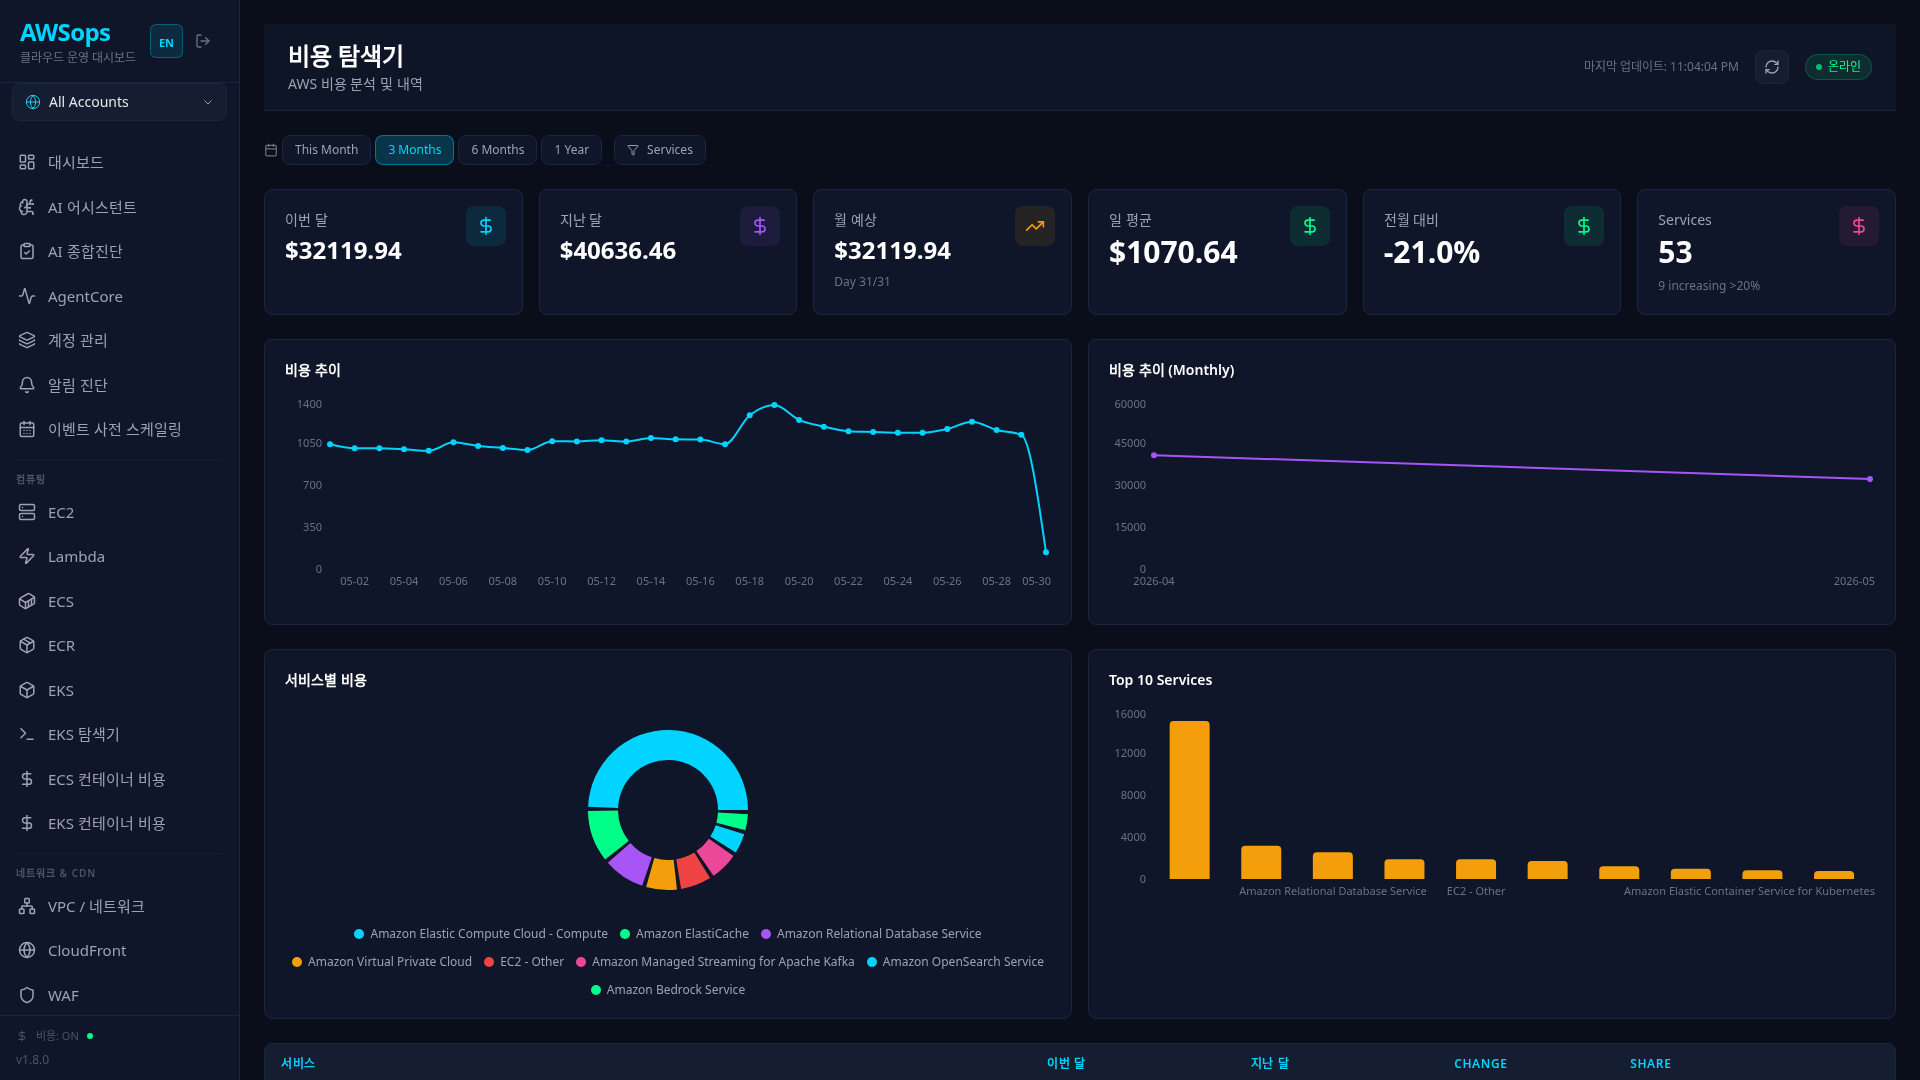This screenshot has height=1080, width=1920.
Task: Click the AI 종합진단 clipboard icon
Action: pyautogui.click(x=27, y=251)
